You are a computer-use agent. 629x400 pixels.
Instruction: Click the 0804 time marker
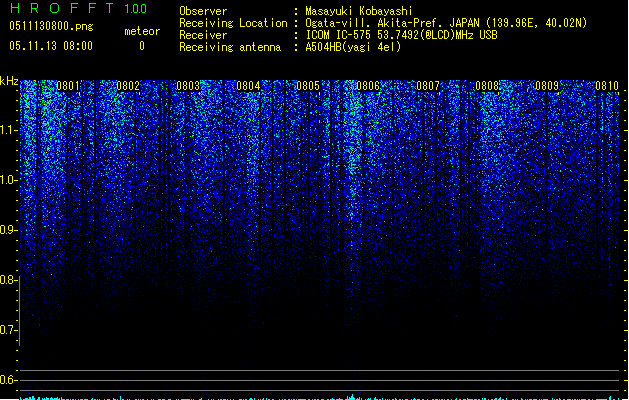(248, 86)
